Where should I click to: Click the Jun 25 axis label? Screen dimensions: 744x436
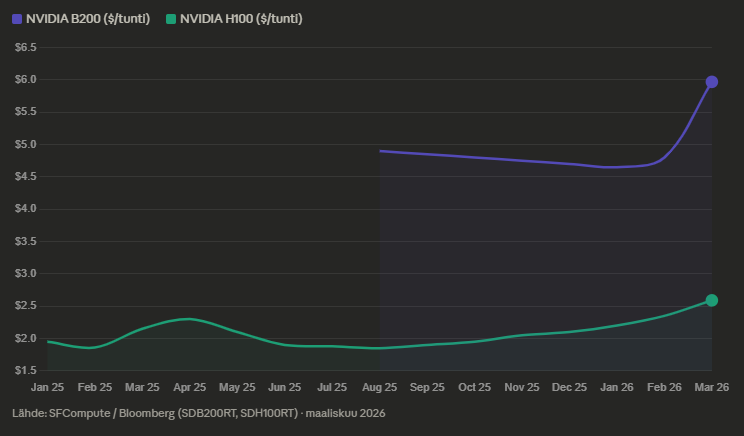[x=285, y=387]
